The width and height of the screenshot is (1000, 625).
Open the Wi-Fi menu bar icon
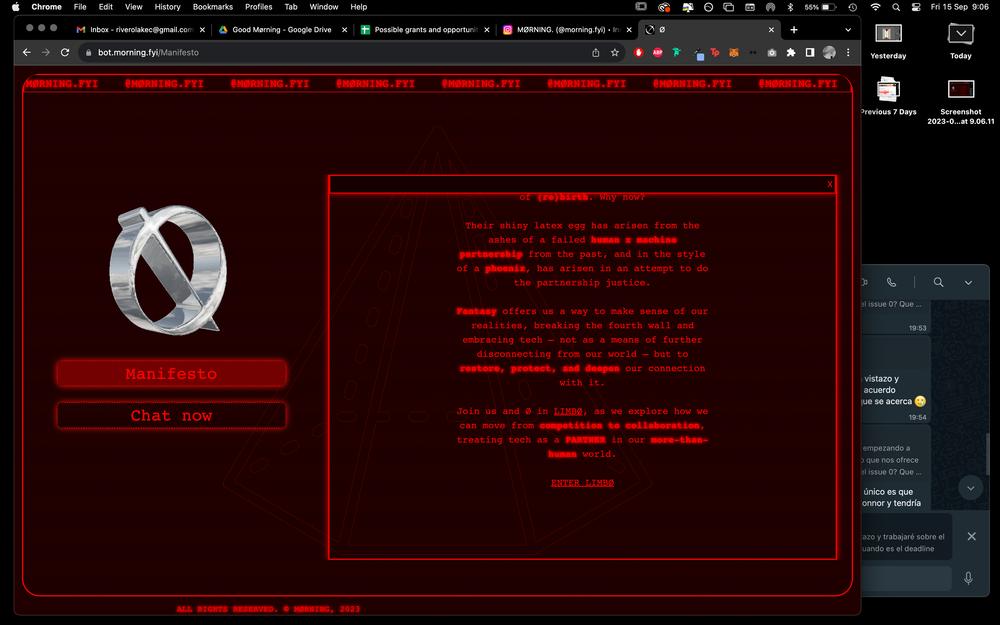tap(876, 7)
